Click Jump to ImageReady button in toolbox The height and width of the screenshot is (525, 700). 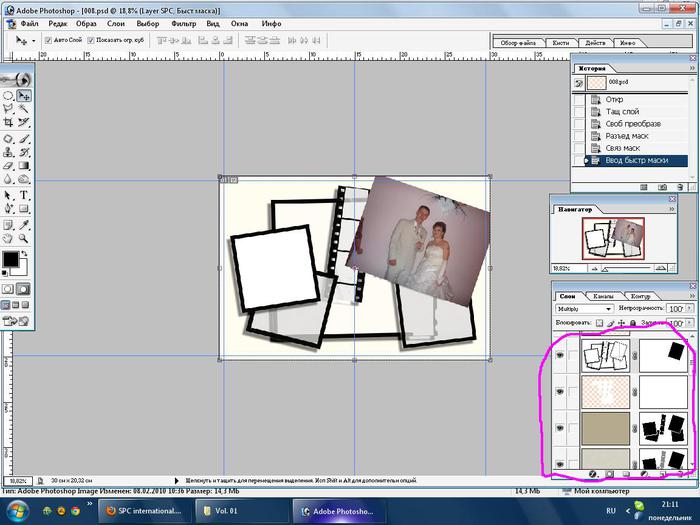(x=16, y=321)
